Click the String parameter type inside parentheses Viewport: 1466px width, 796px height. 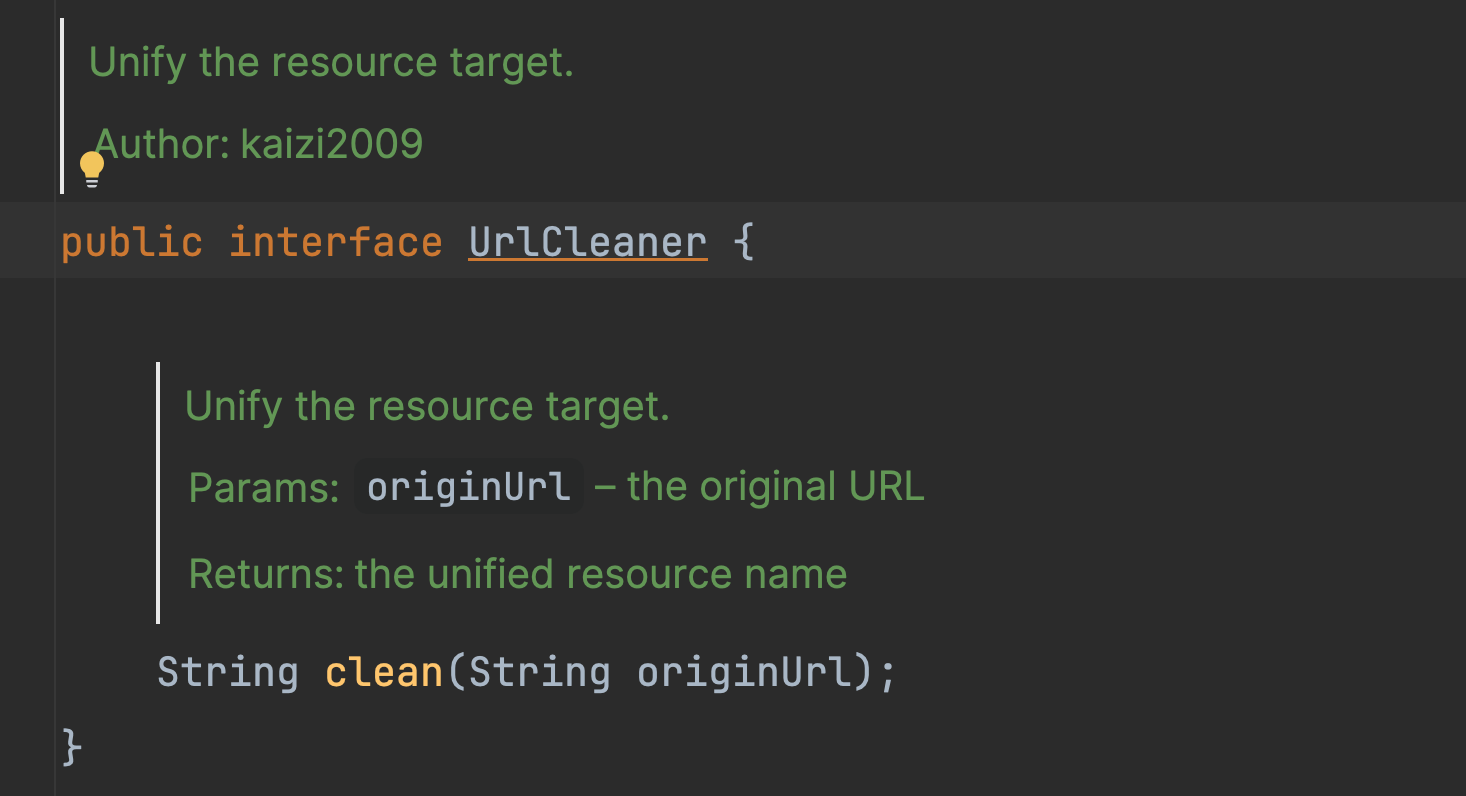(539, 672)
